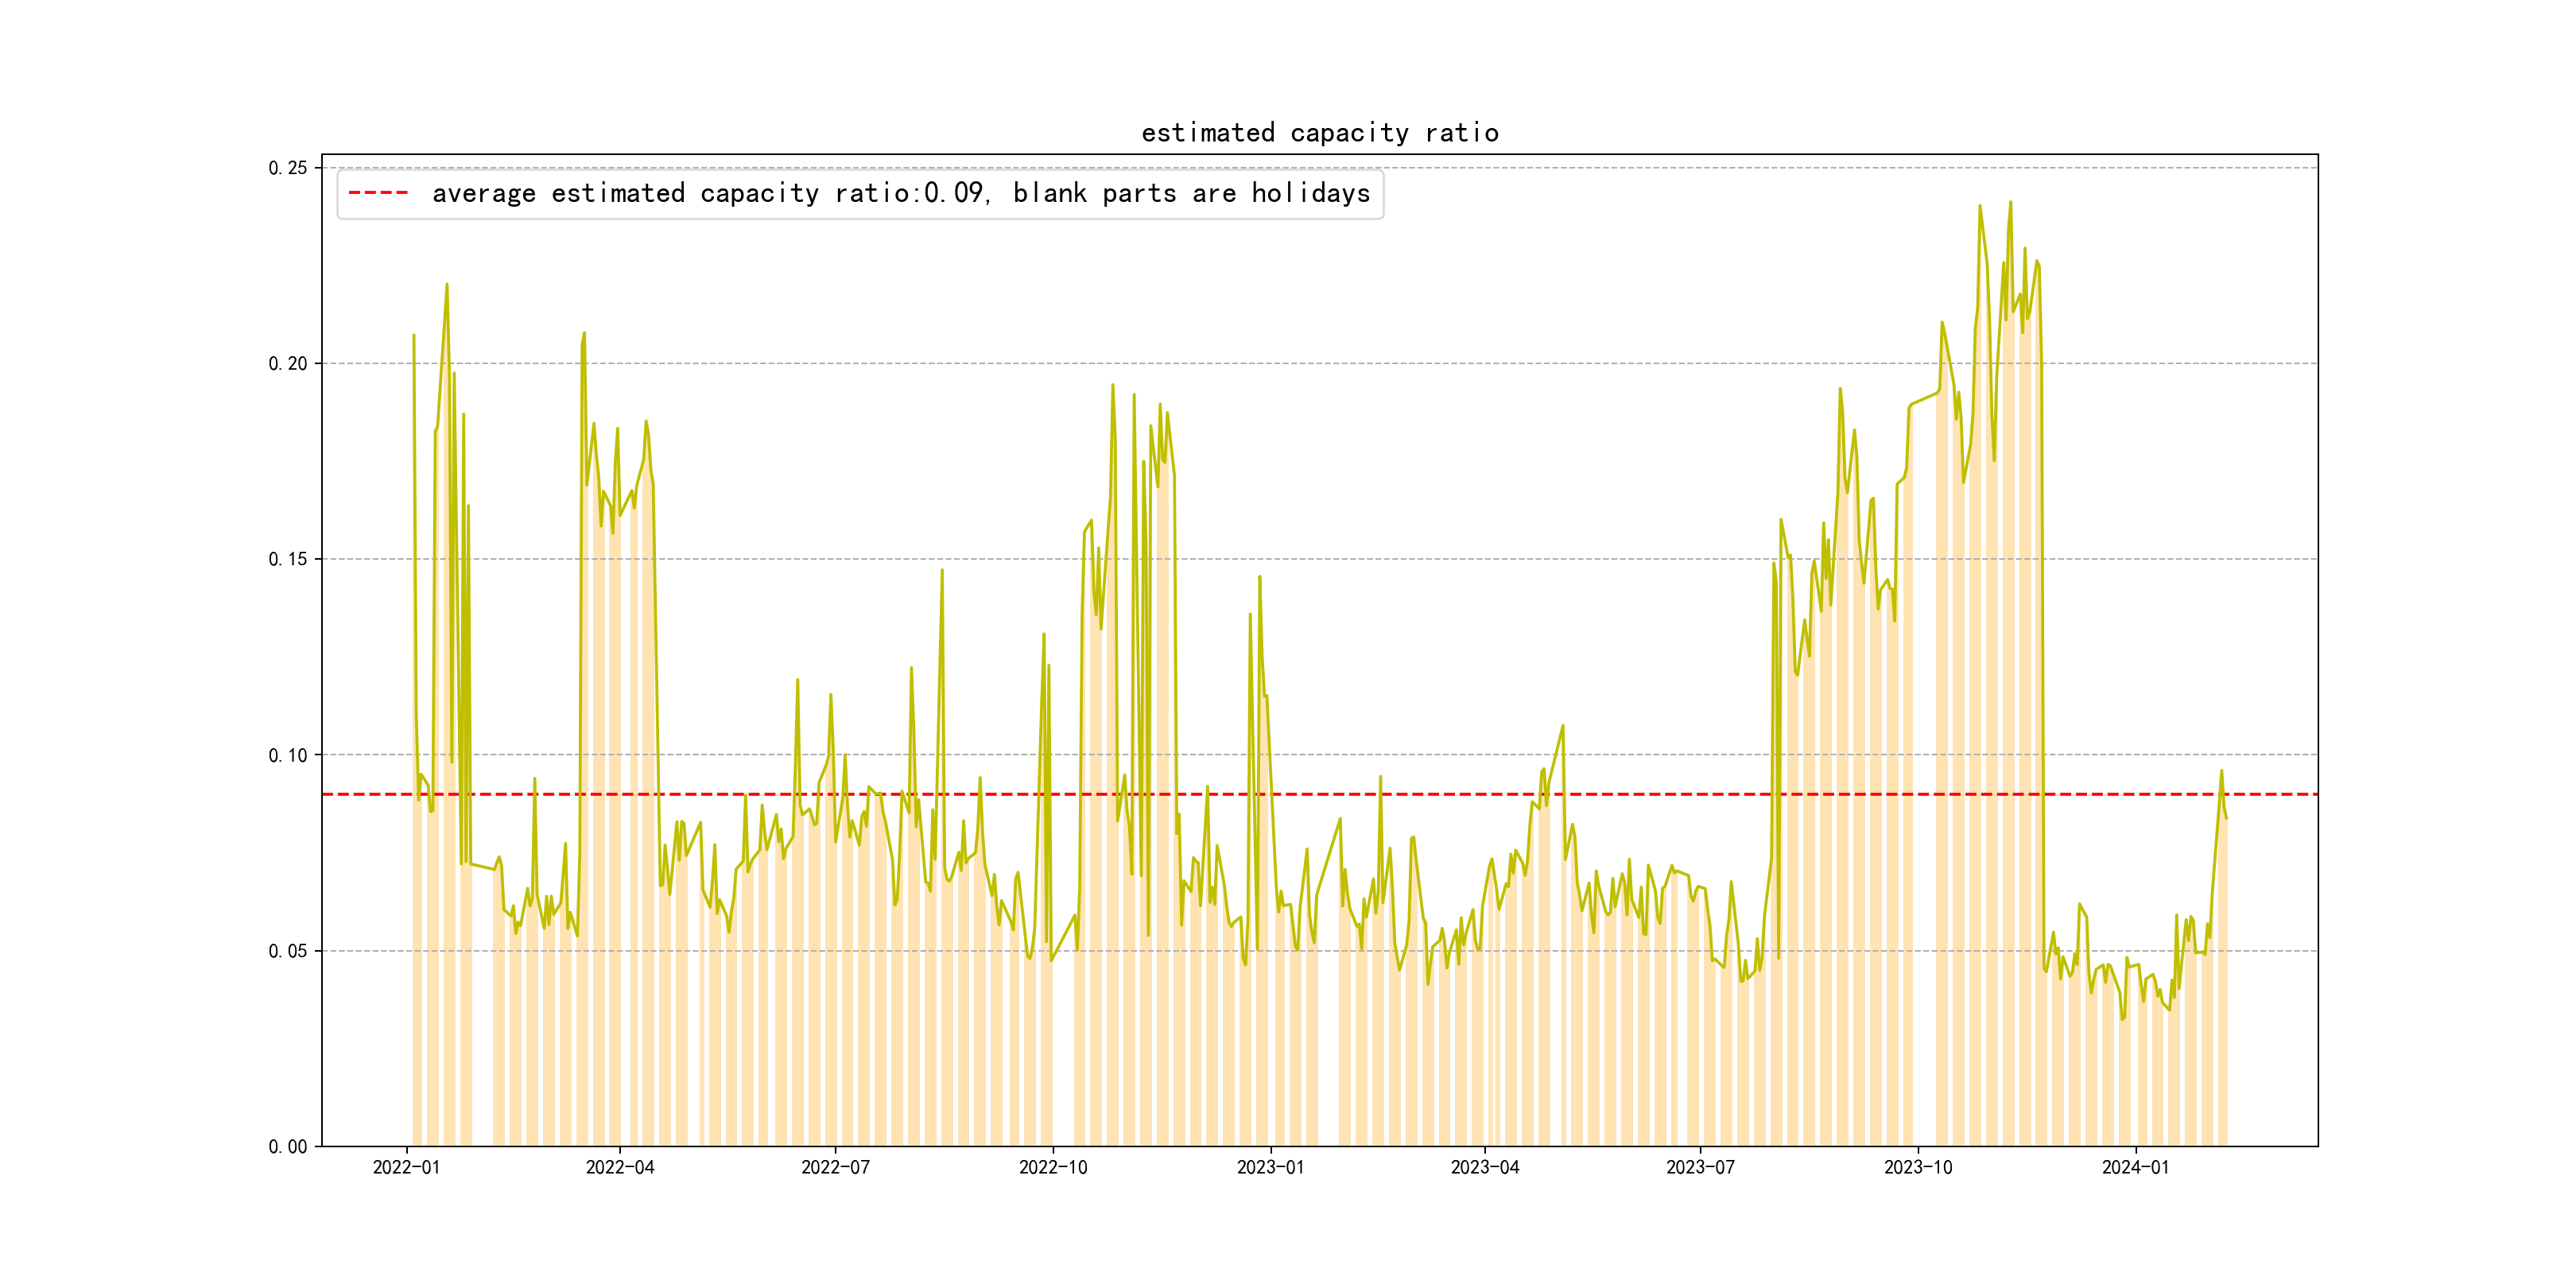Image resolution: width=2576 pixels, height=1288 pixels.
Task: Click the 2023-07 x-axis label
Action: [1700, 1167]
